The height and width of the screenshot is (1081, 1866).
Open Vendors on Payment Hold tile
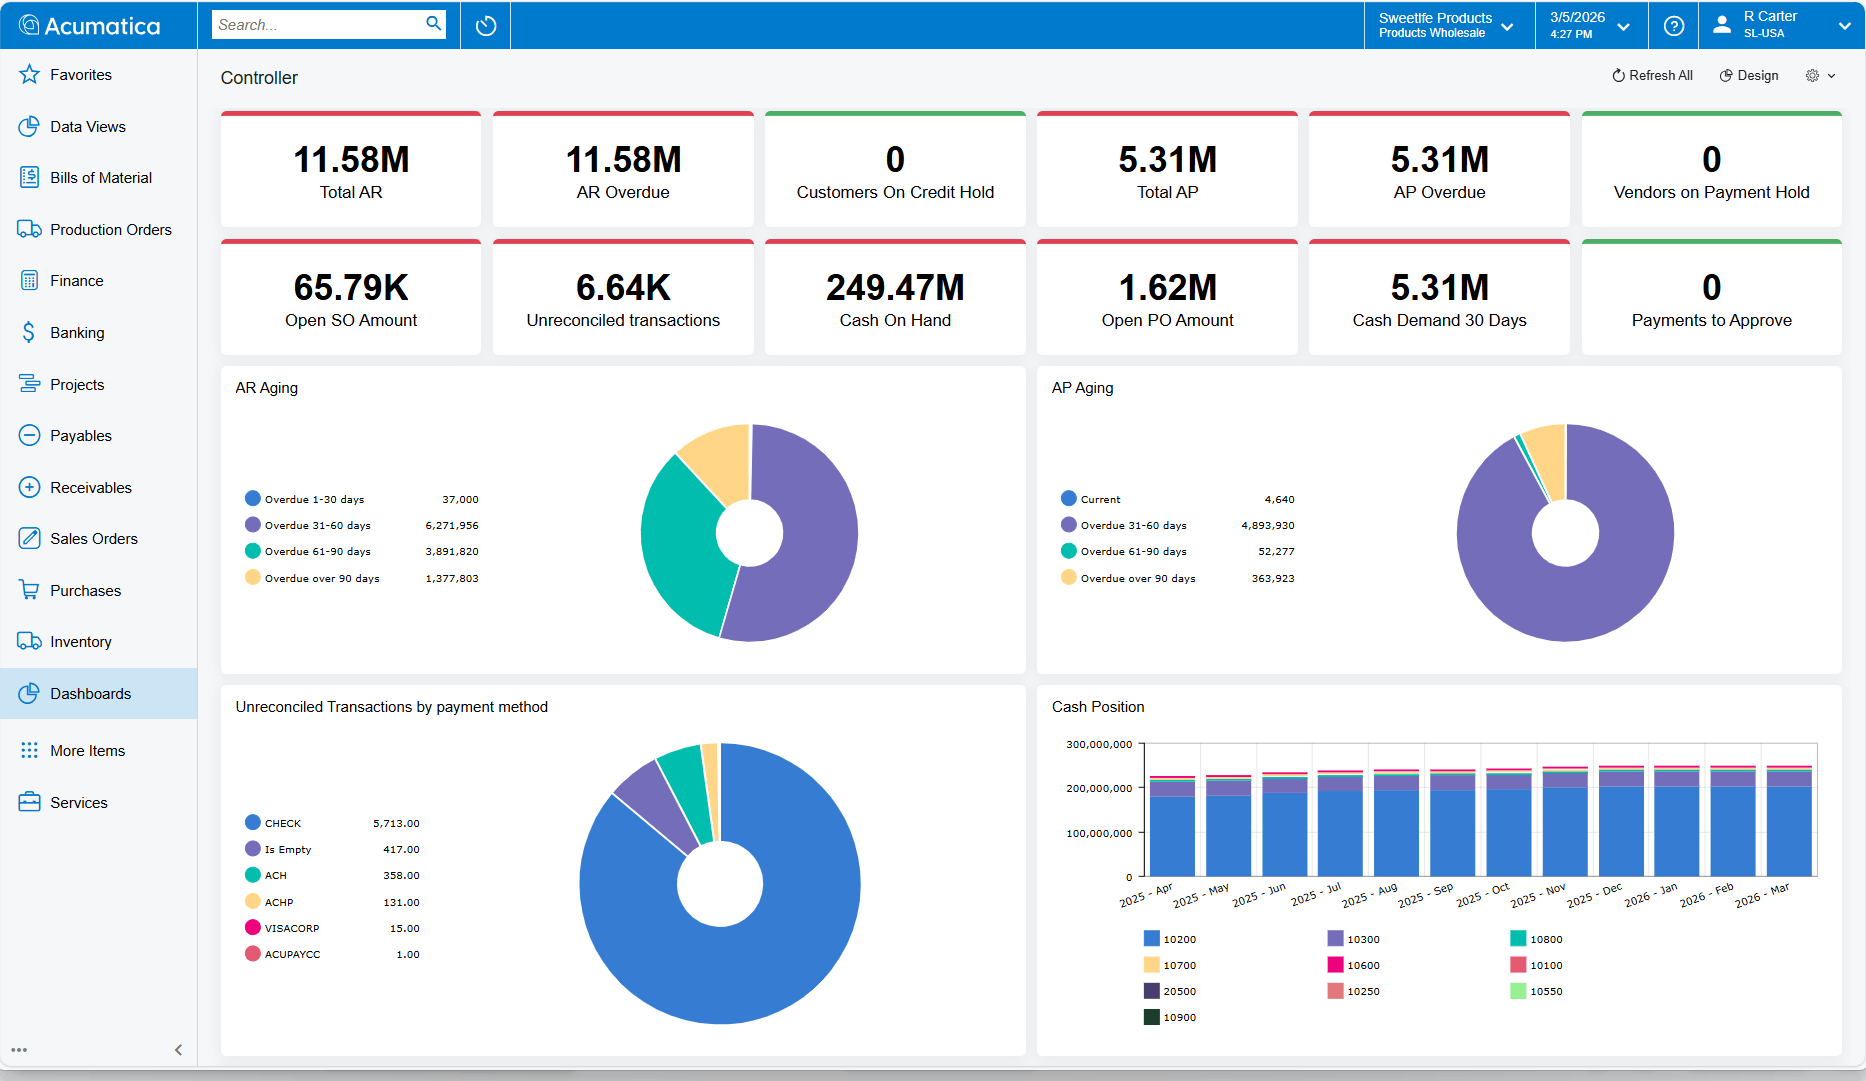[x=1711, y=170]
